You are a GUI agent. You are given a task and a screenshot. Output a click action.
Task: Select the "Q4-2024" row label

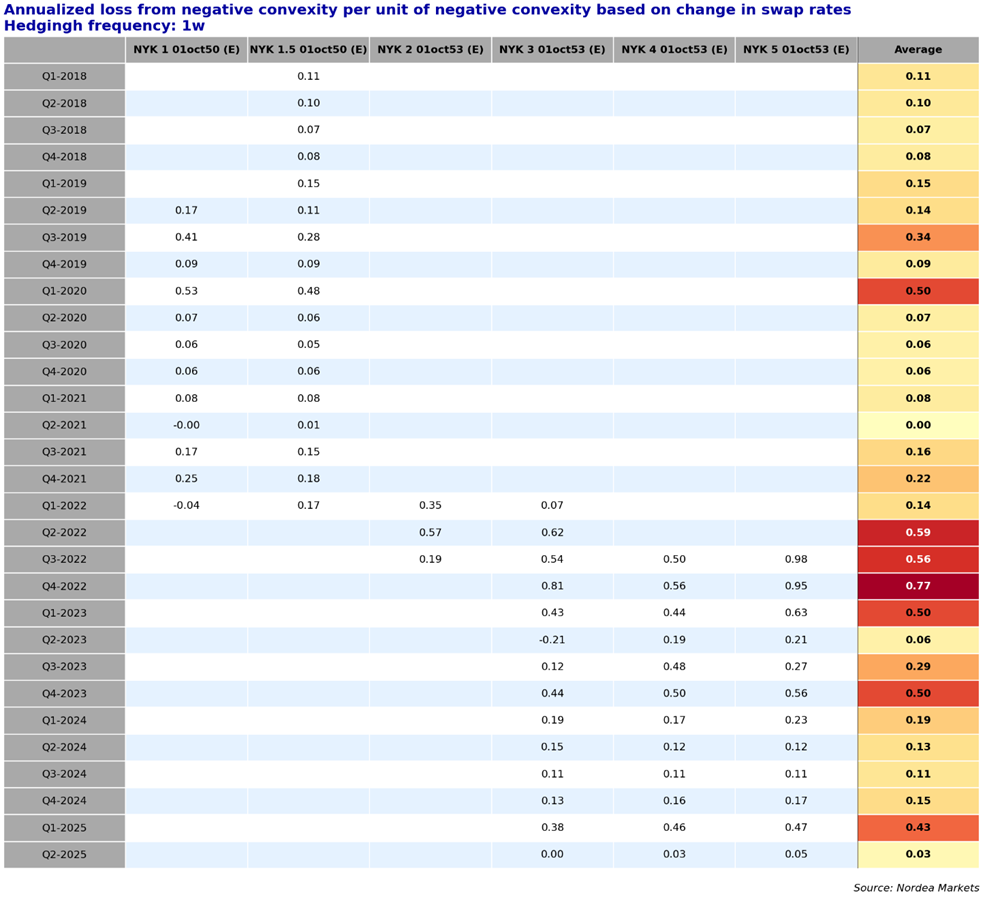[65, 800]
